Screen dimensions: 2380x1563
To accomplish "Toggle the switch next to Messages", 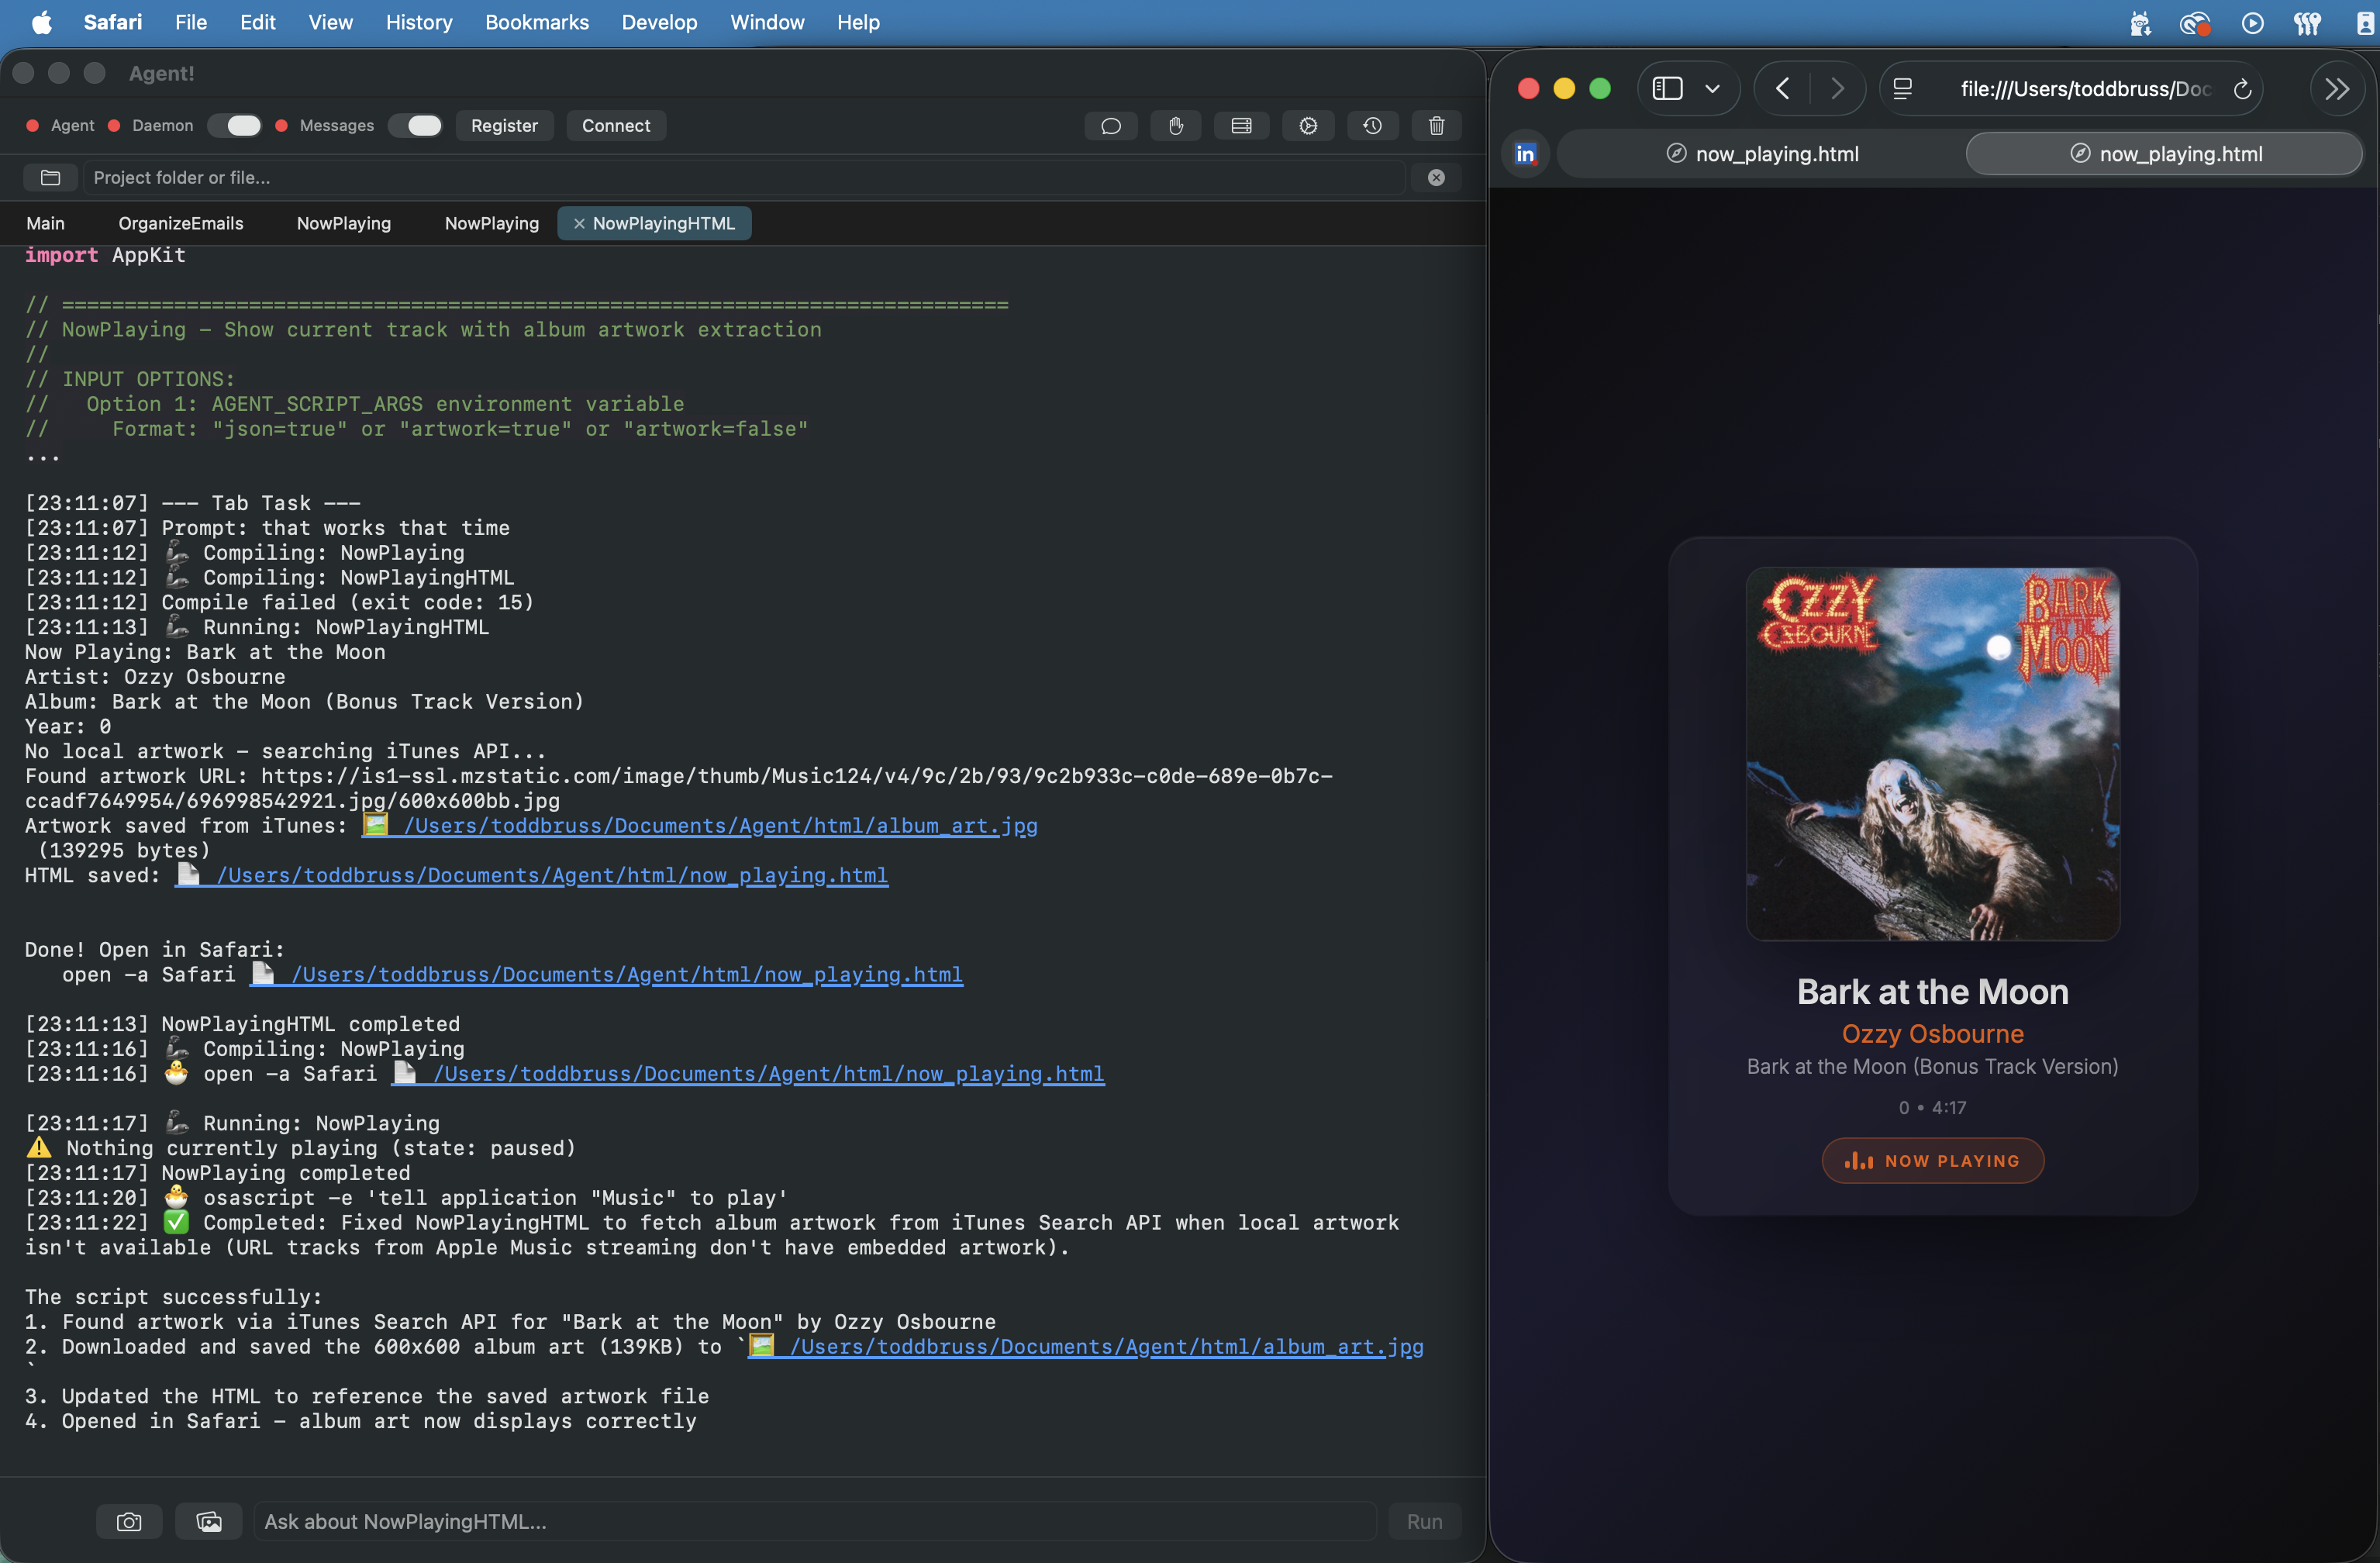I will 416,125.
